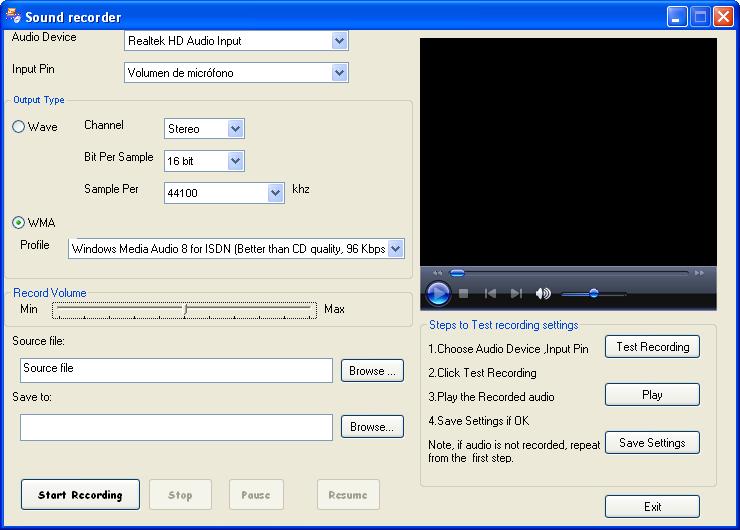Viewport: 740px width, 530px height.
Task: Mute the player via speaker icon
Action: 543,294
